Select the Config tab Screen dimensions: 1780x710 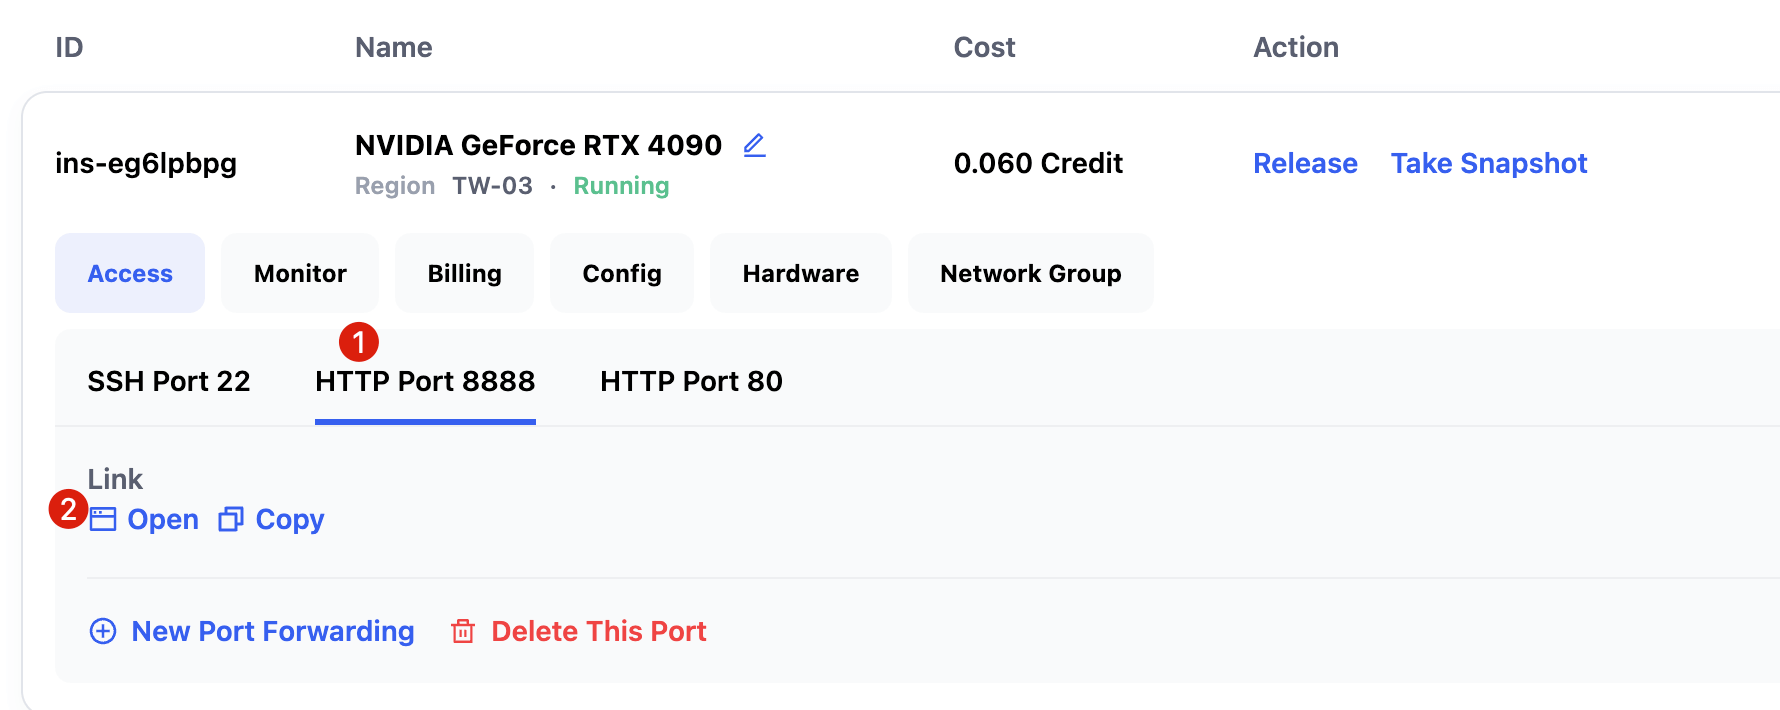click(x=622, y=273)
